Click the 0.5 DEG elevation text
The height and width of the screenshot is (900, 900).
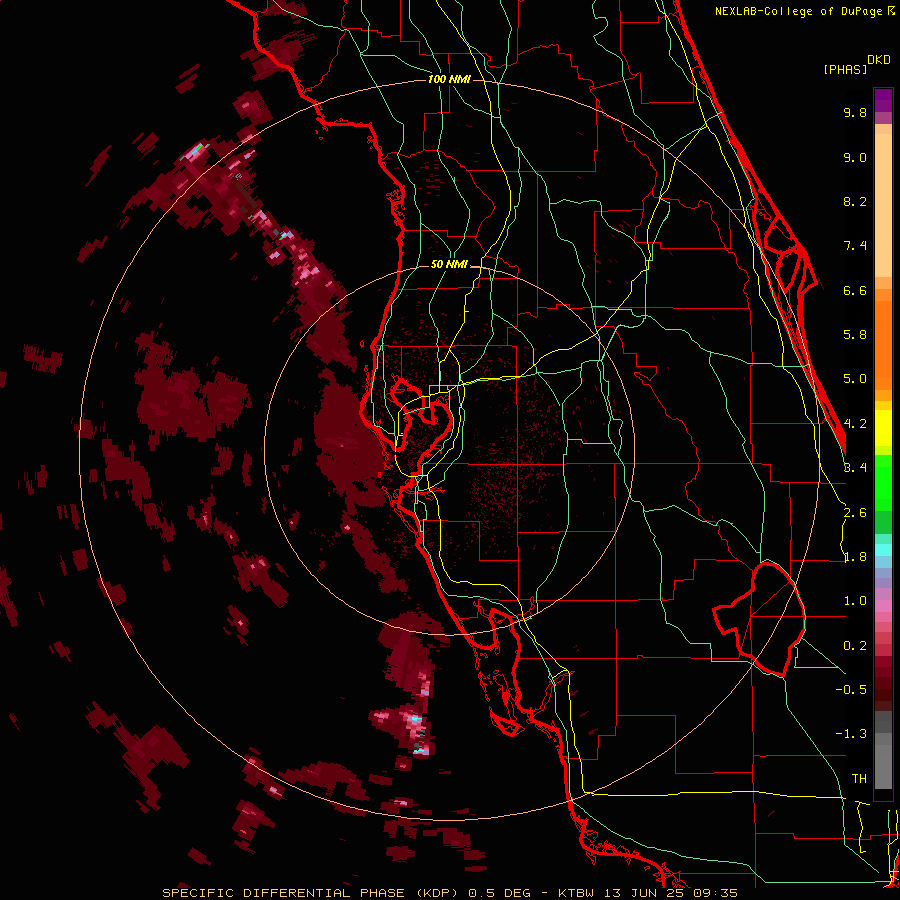(499, 893)
